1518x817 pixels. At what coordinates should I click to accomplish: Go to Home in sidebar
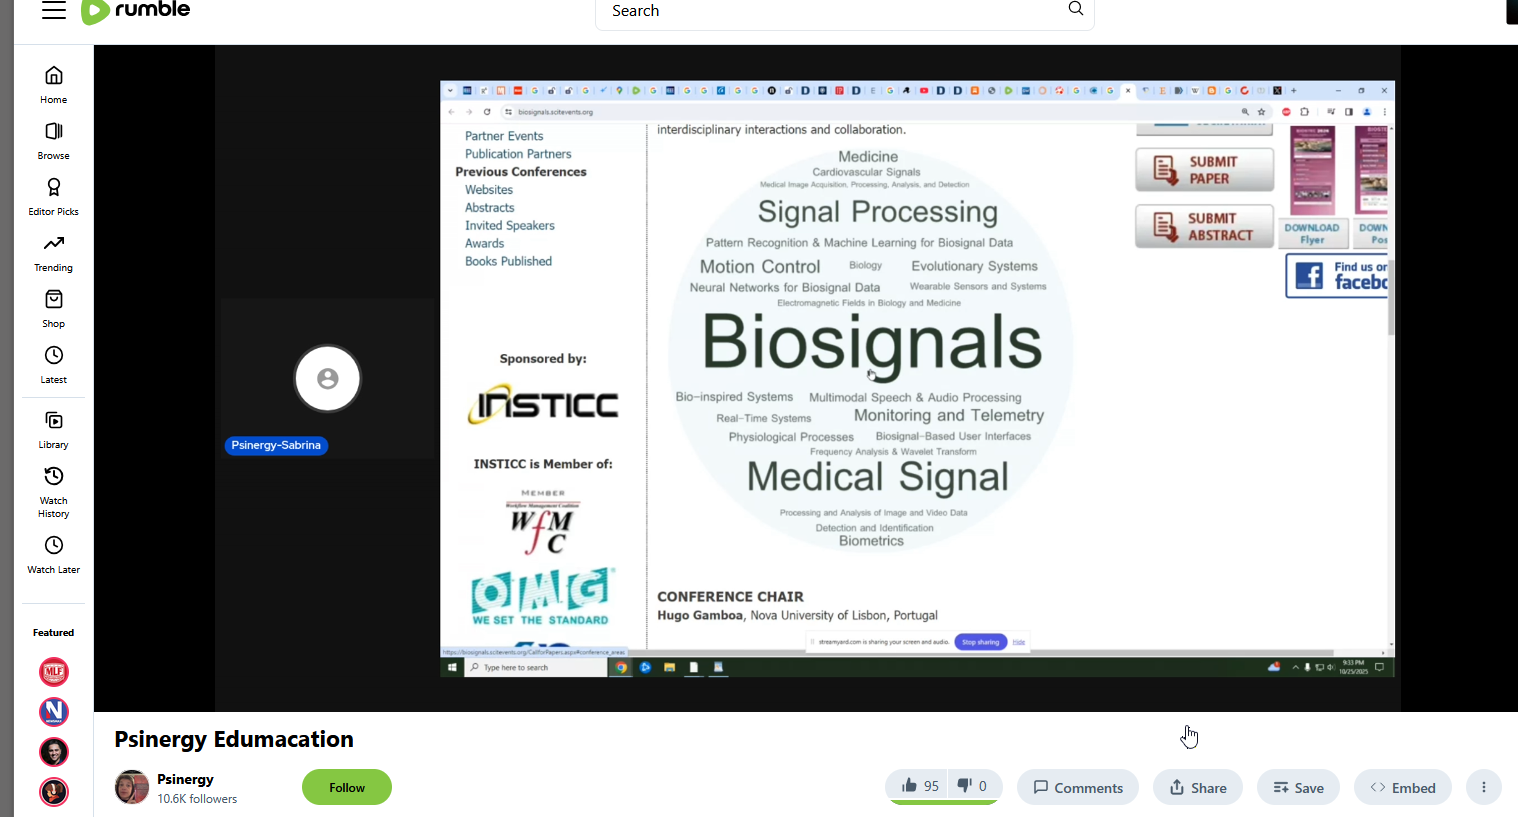point(54,85)
